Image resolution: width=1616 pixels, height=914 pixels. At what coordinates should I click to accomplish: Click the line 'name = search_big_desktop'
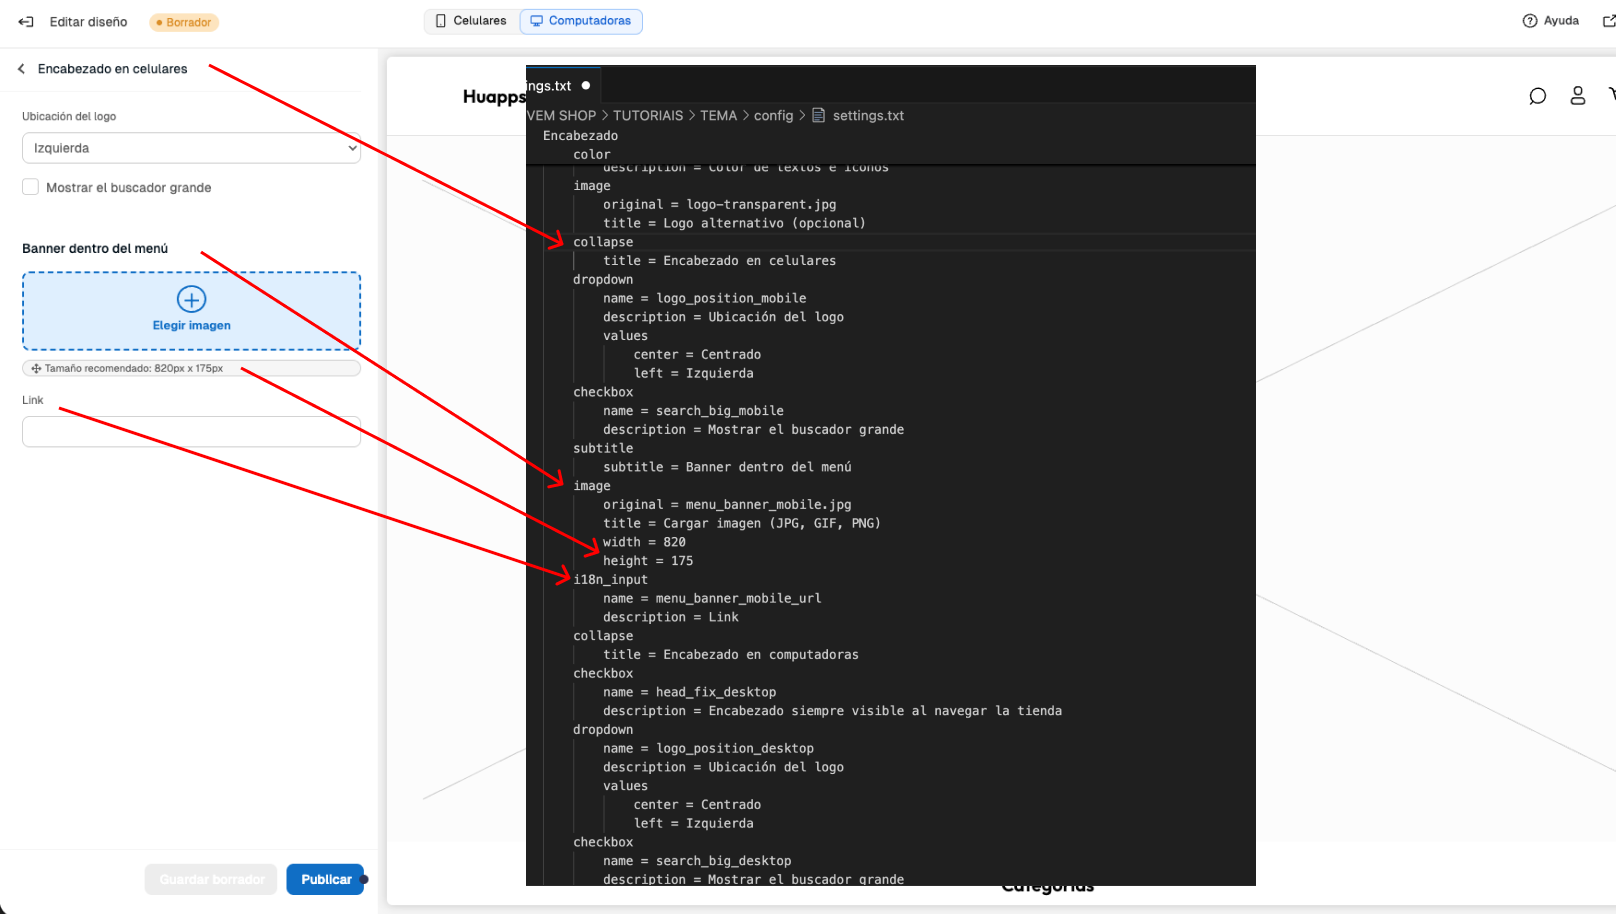click(697, 861)
